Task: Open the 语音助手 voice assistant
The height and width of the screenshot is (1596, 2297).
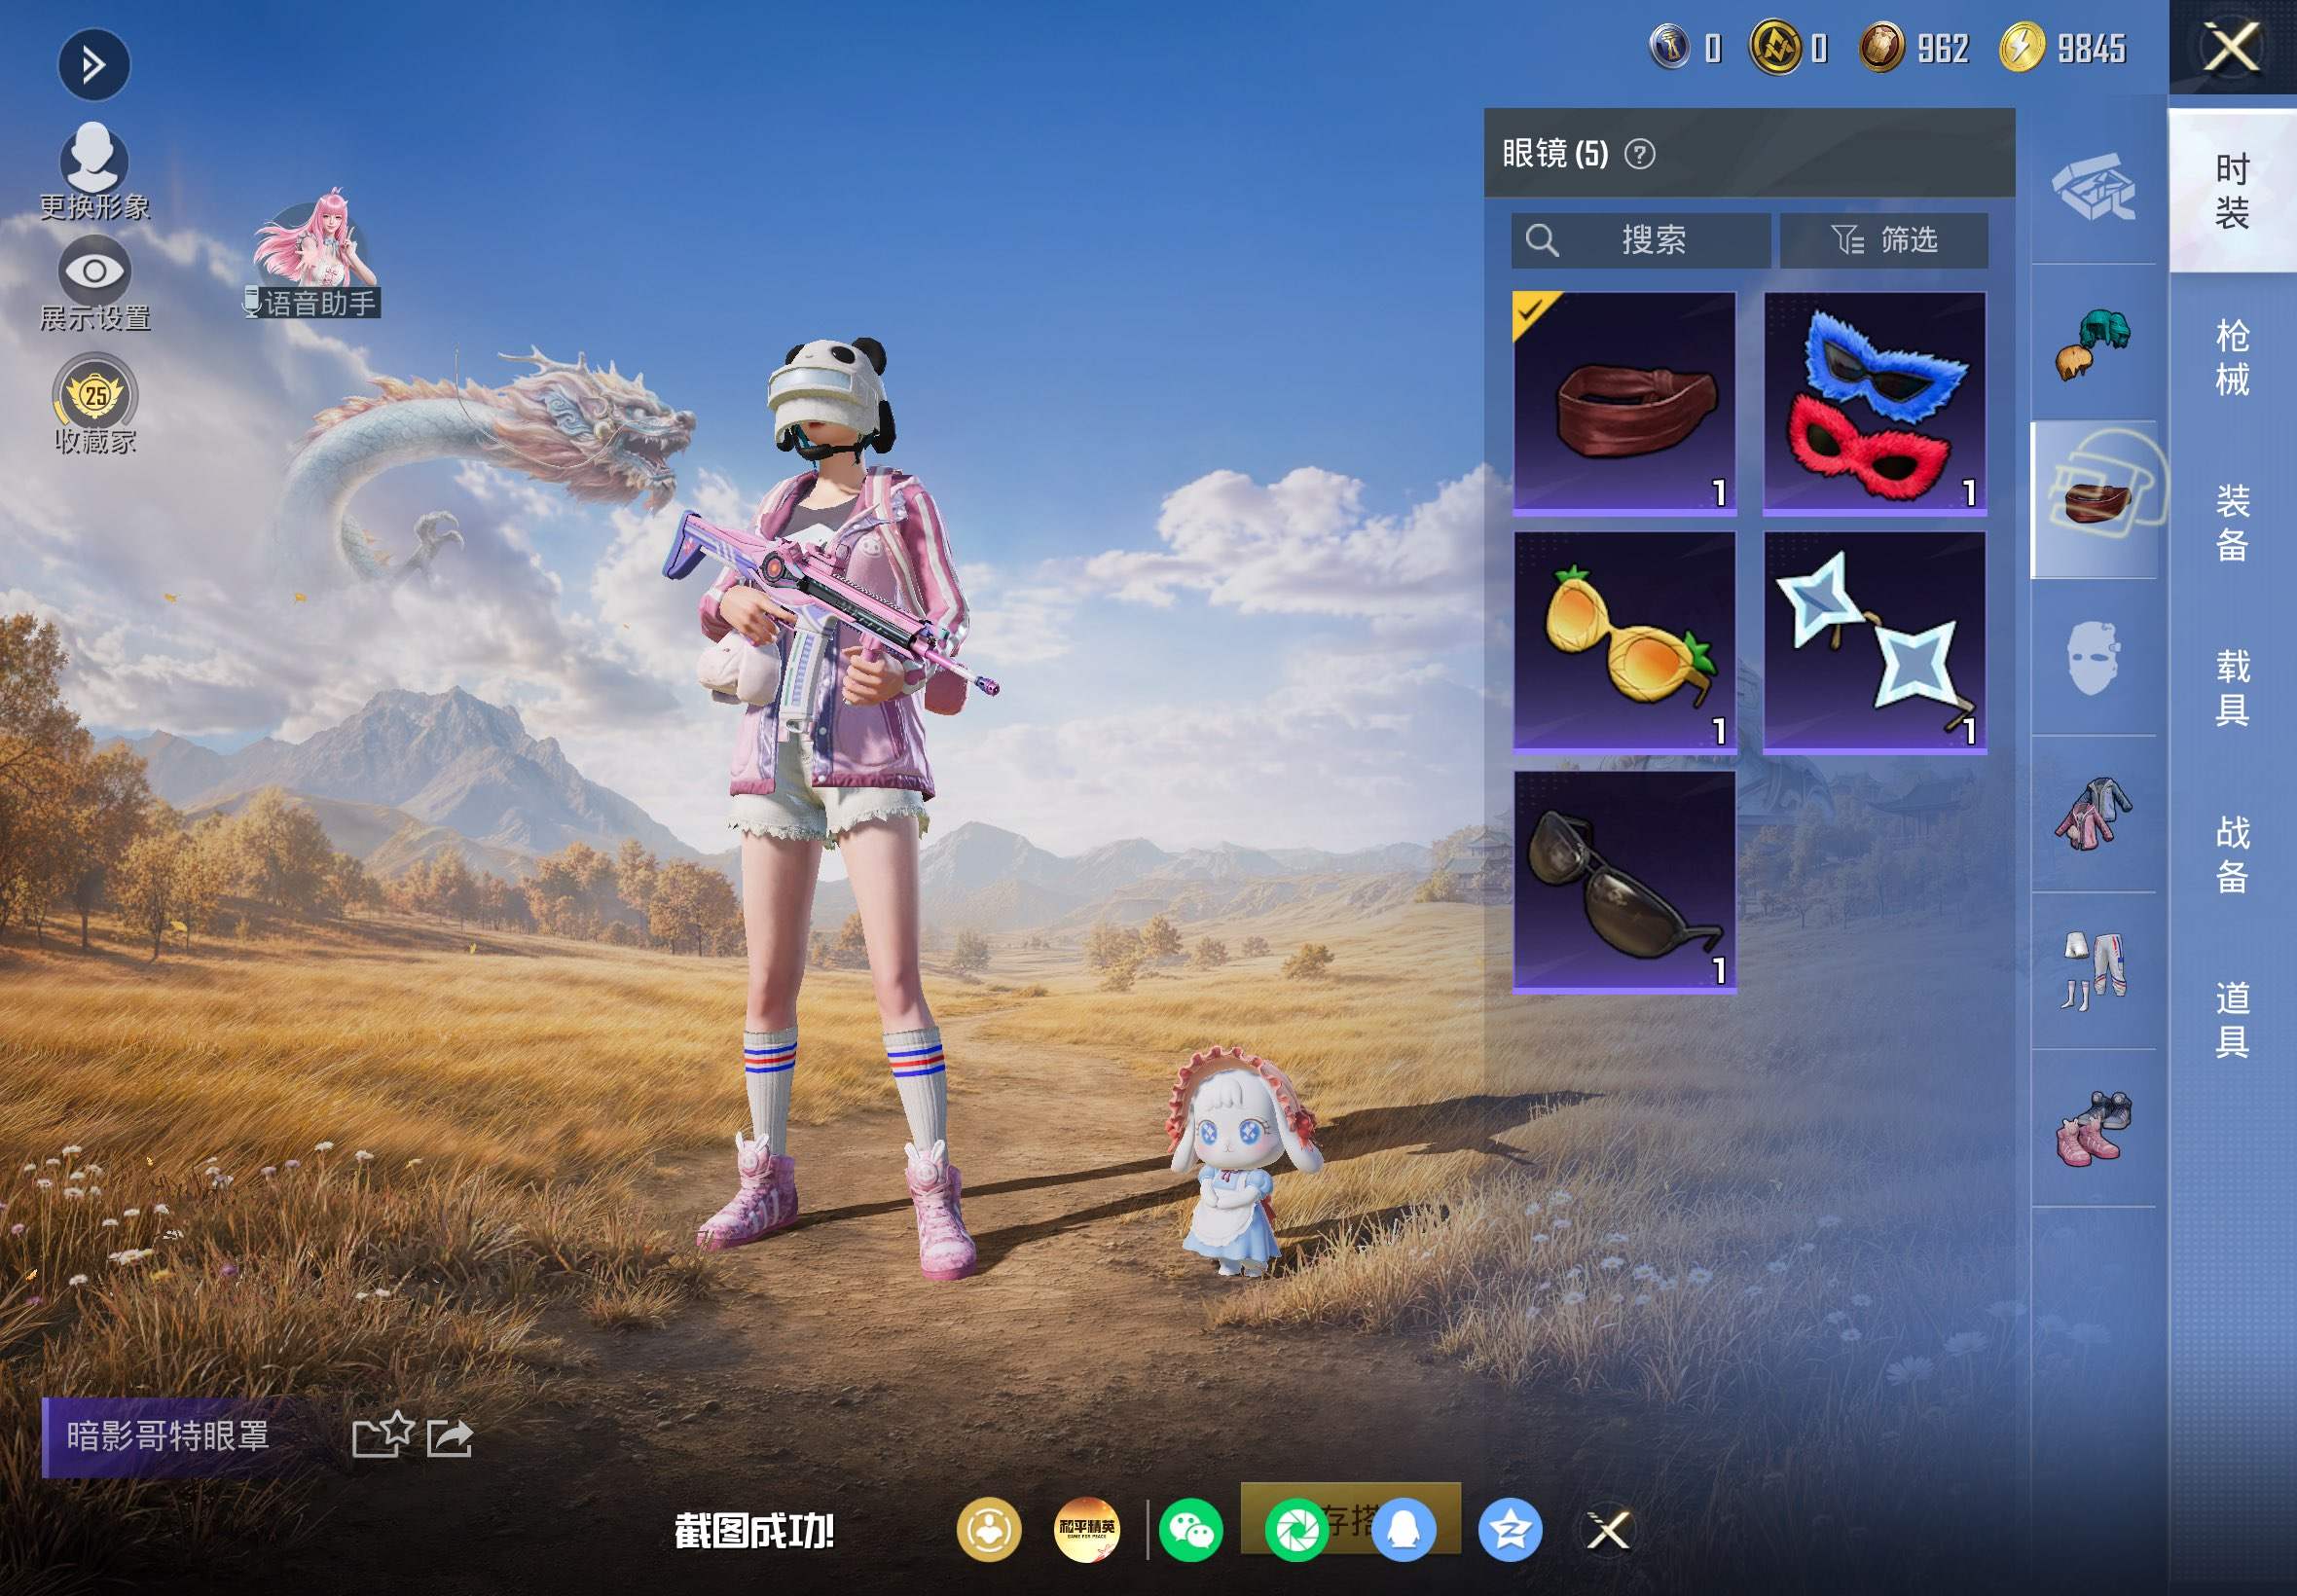Action: [x=313, y=256]
